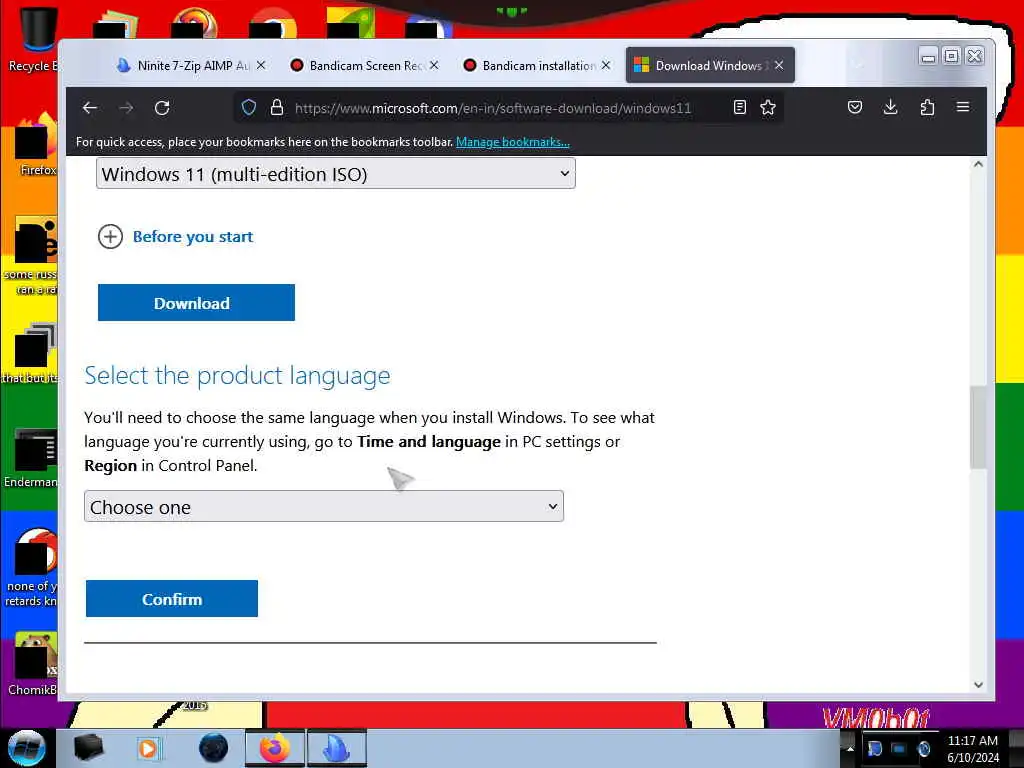This screenshot has height=768, width=1024.
Task: Select the 'that but its' desktop icon
Action: [31, 353]
